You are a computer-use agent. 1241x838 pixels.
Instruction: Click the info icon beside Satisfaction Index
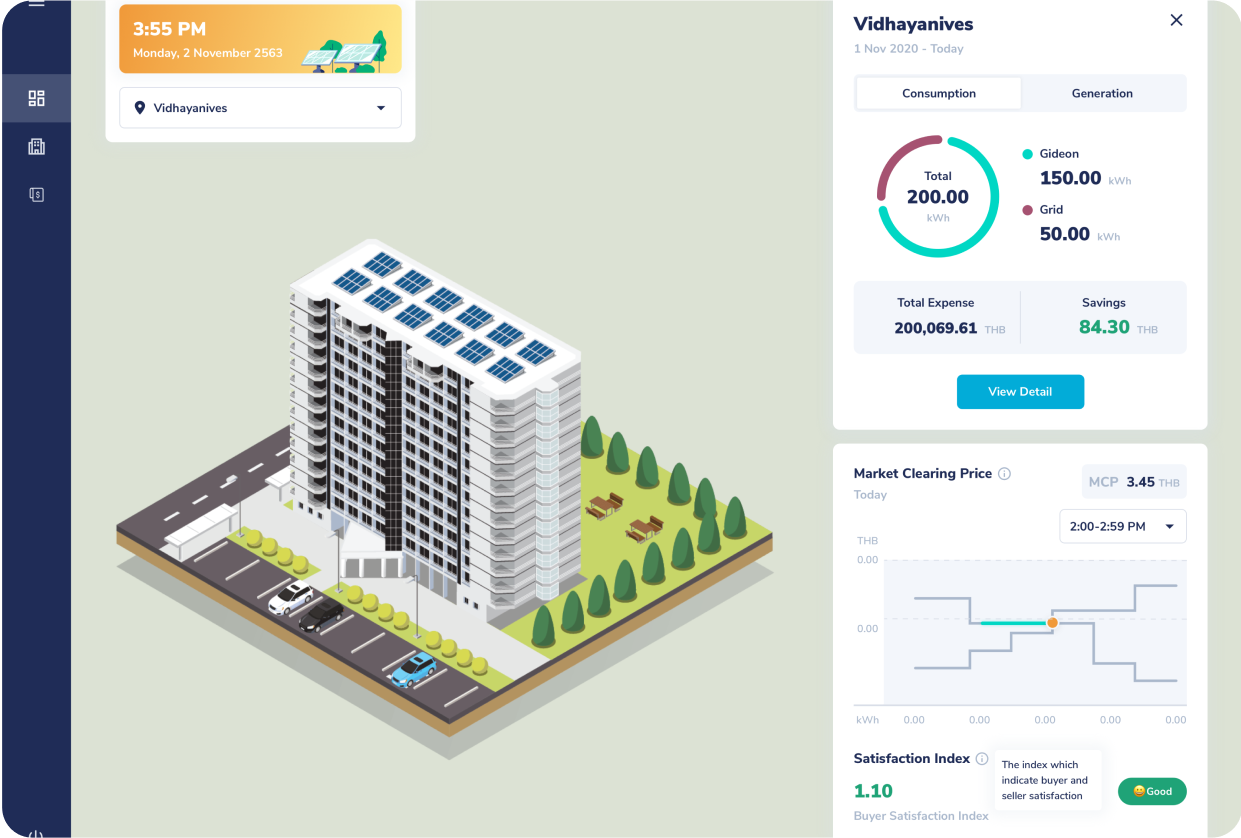click(x=982, y=759)
